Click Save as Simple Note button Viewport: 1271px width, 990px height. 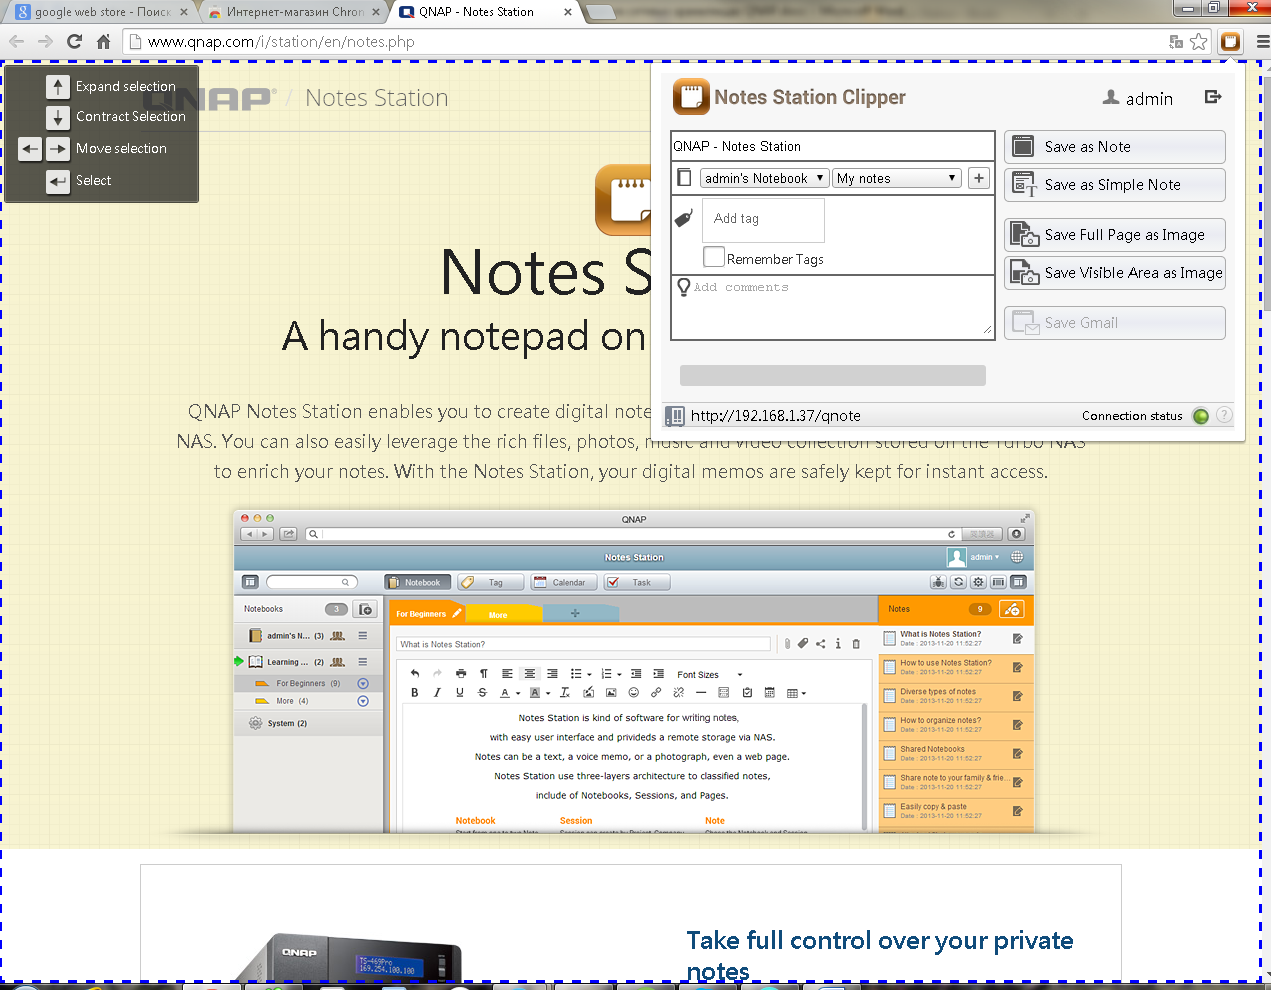coord(1115,185)
